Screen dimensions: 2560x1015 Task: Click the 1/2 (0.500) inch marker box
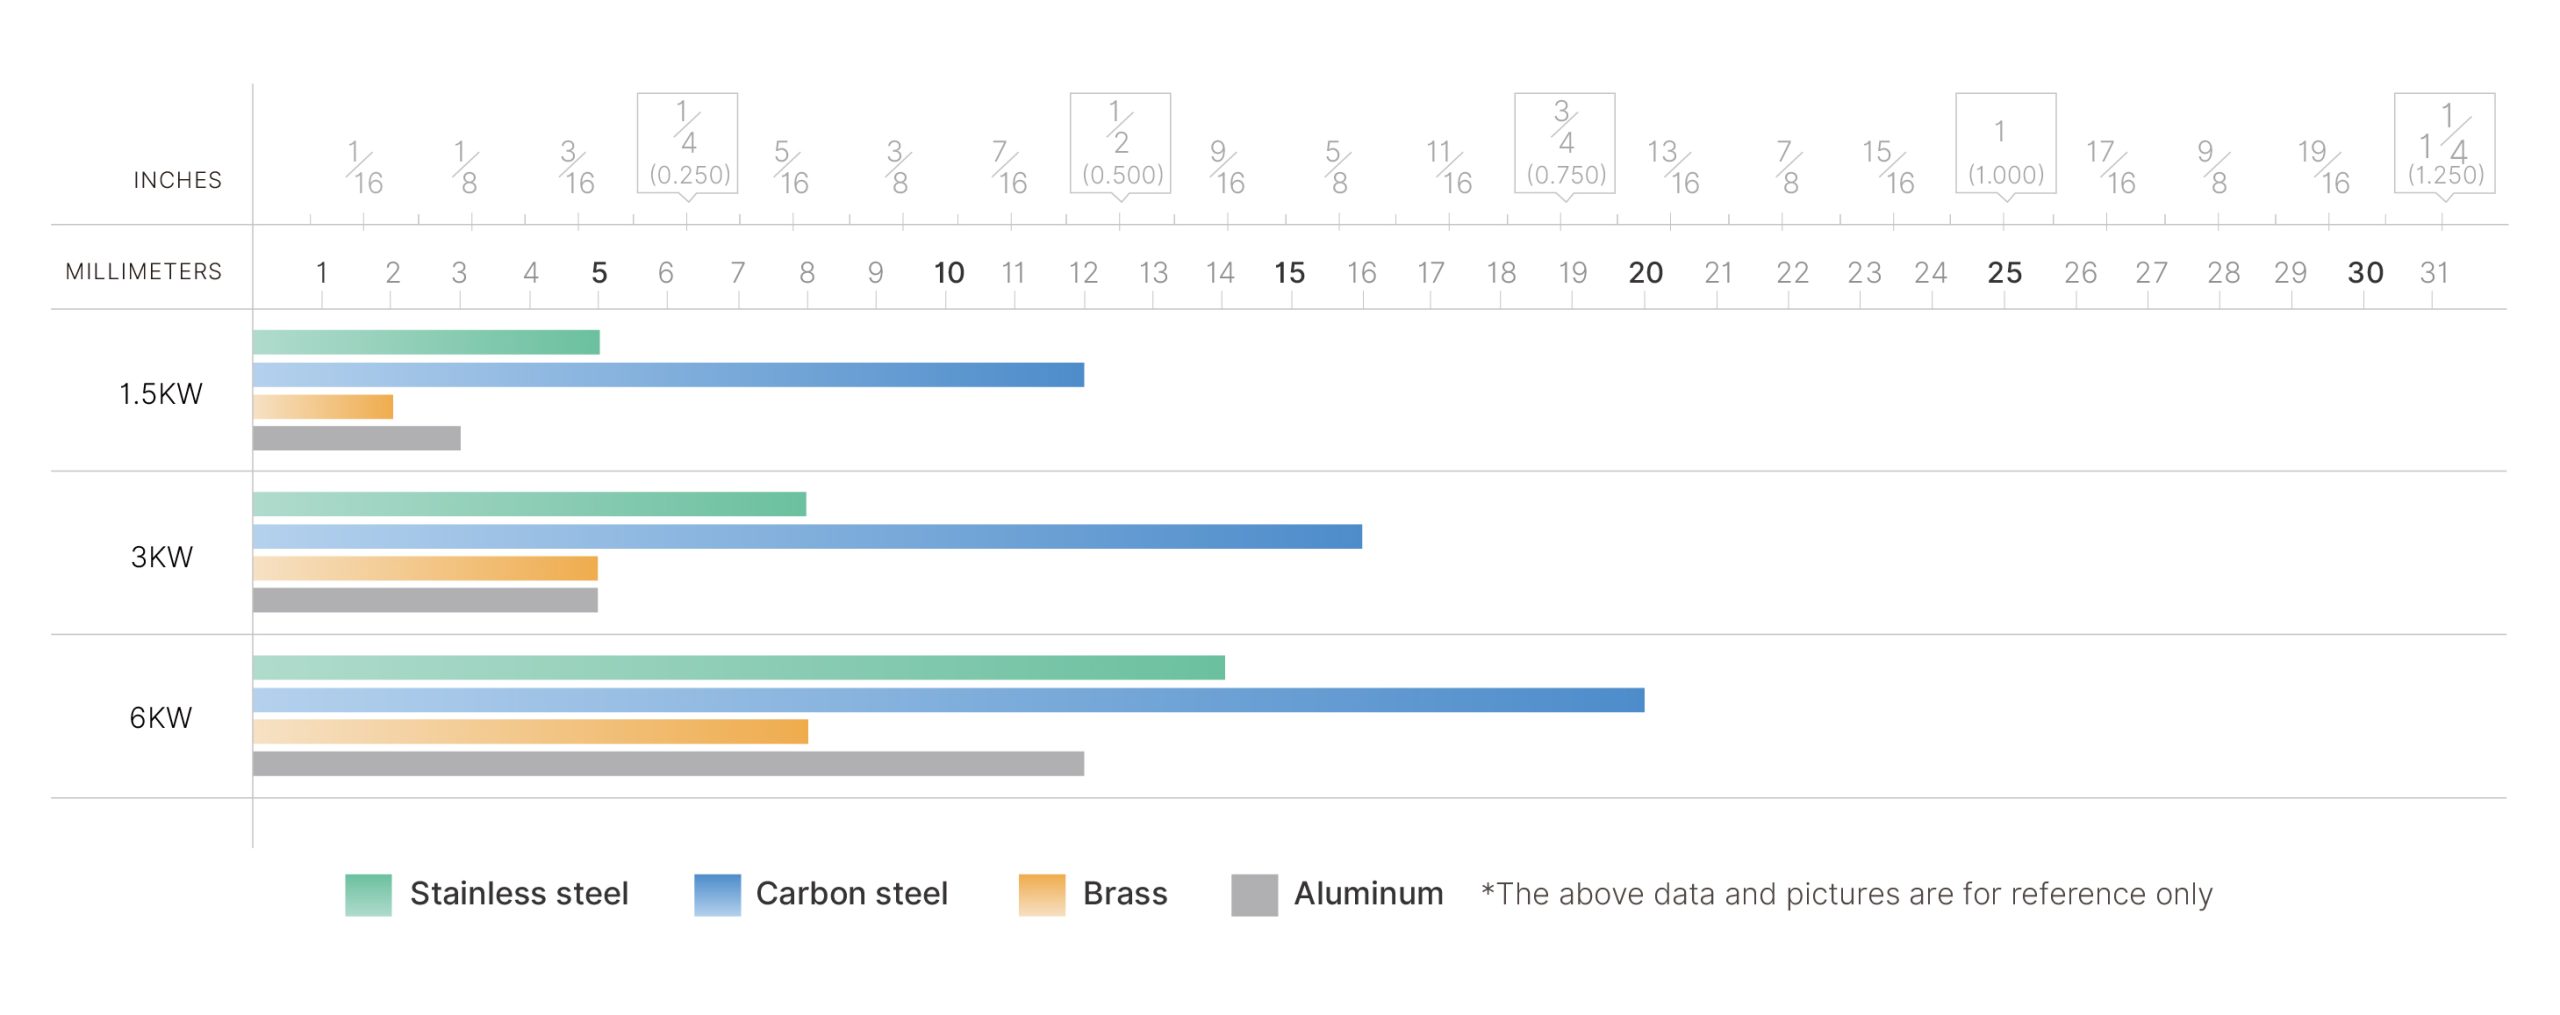1120,144
